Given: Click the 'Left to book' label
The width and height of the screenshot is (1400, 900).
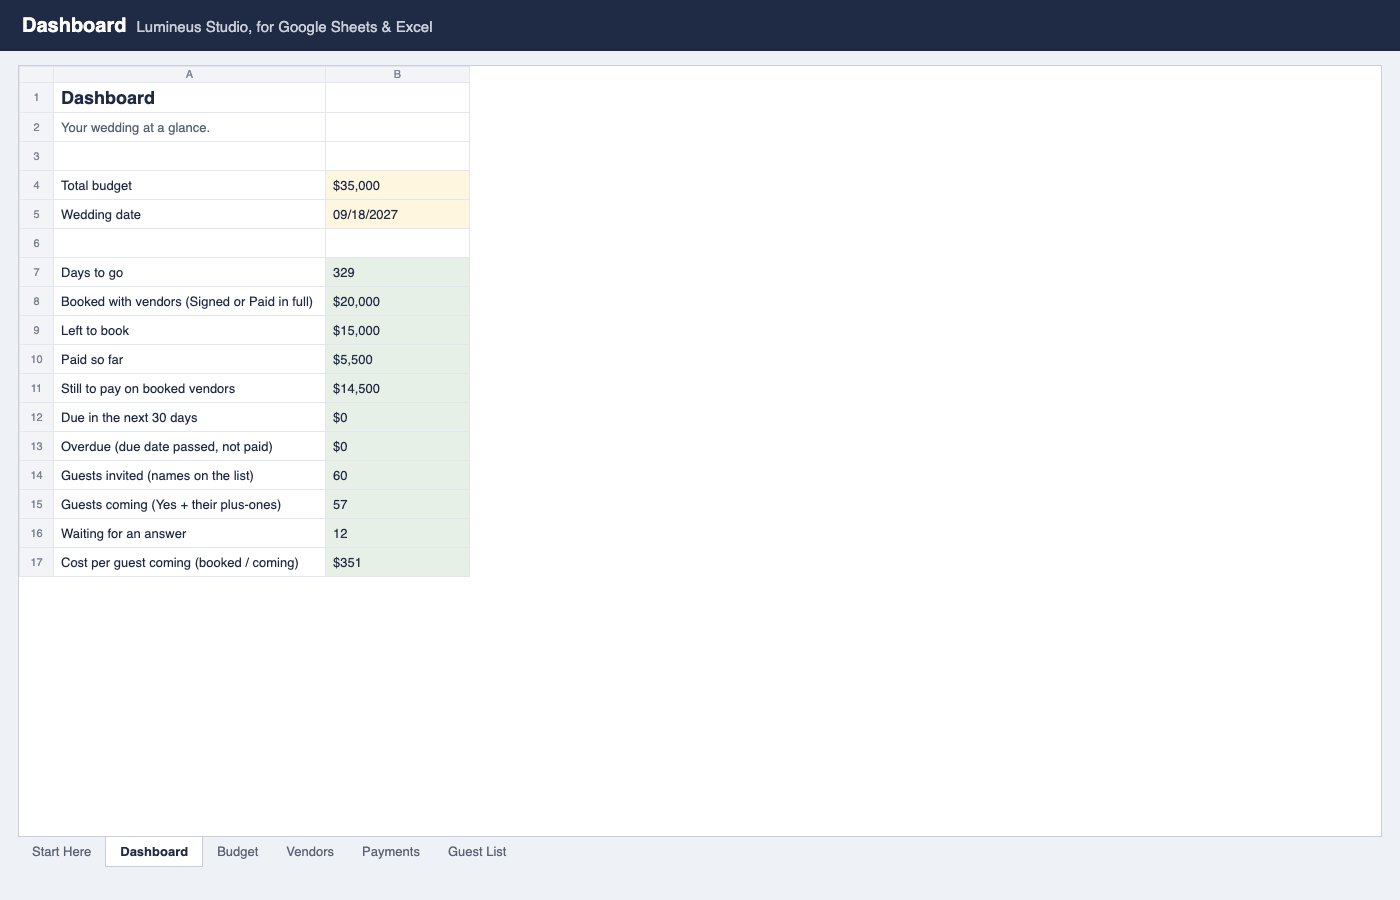Looking at the screenshot, I should pyautogui.click(x=189, y=330).
